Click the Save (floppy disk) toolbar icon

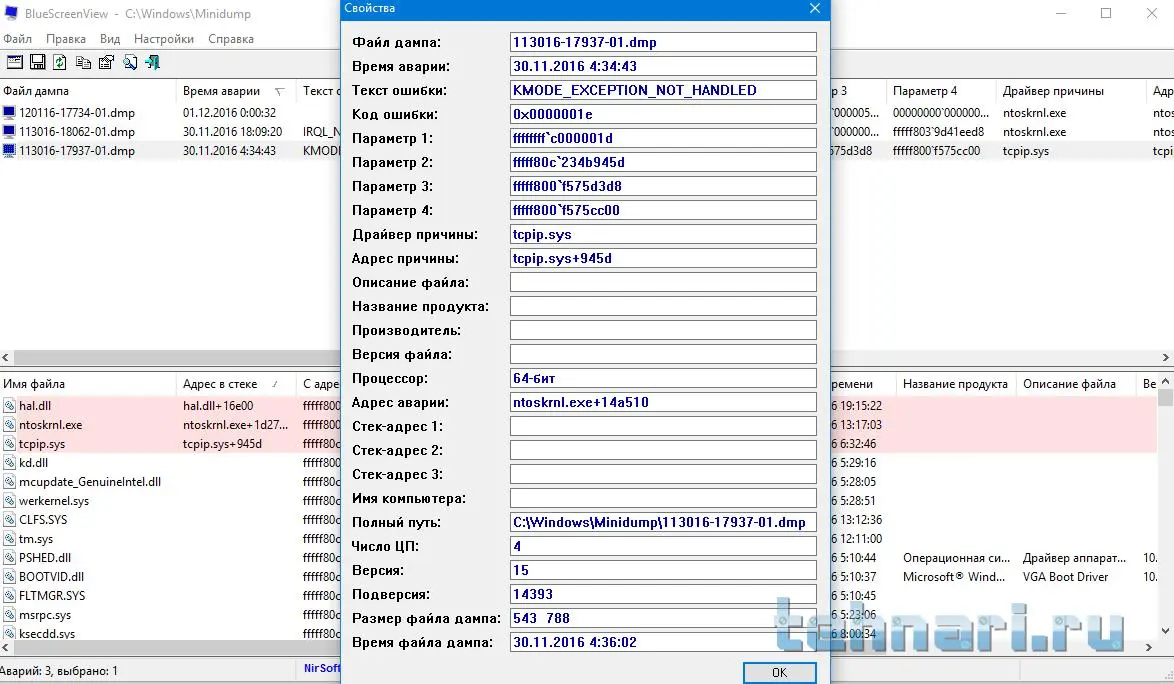point(37,62)
